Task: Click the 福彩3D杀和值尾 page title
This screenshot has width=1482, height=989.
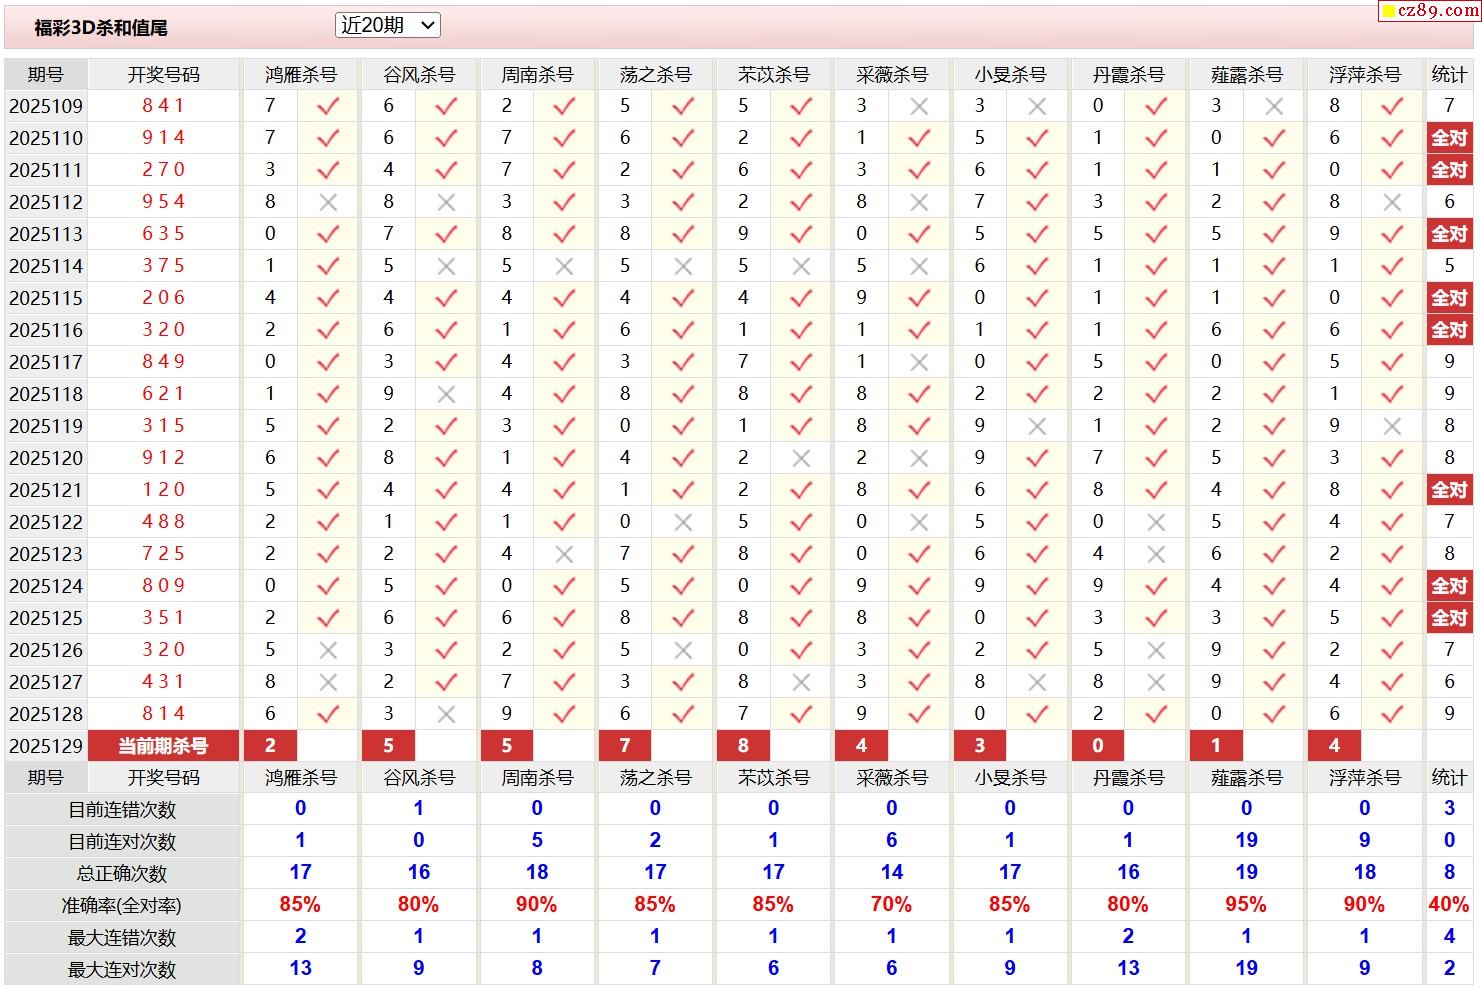Action: (x=101, y=28)
